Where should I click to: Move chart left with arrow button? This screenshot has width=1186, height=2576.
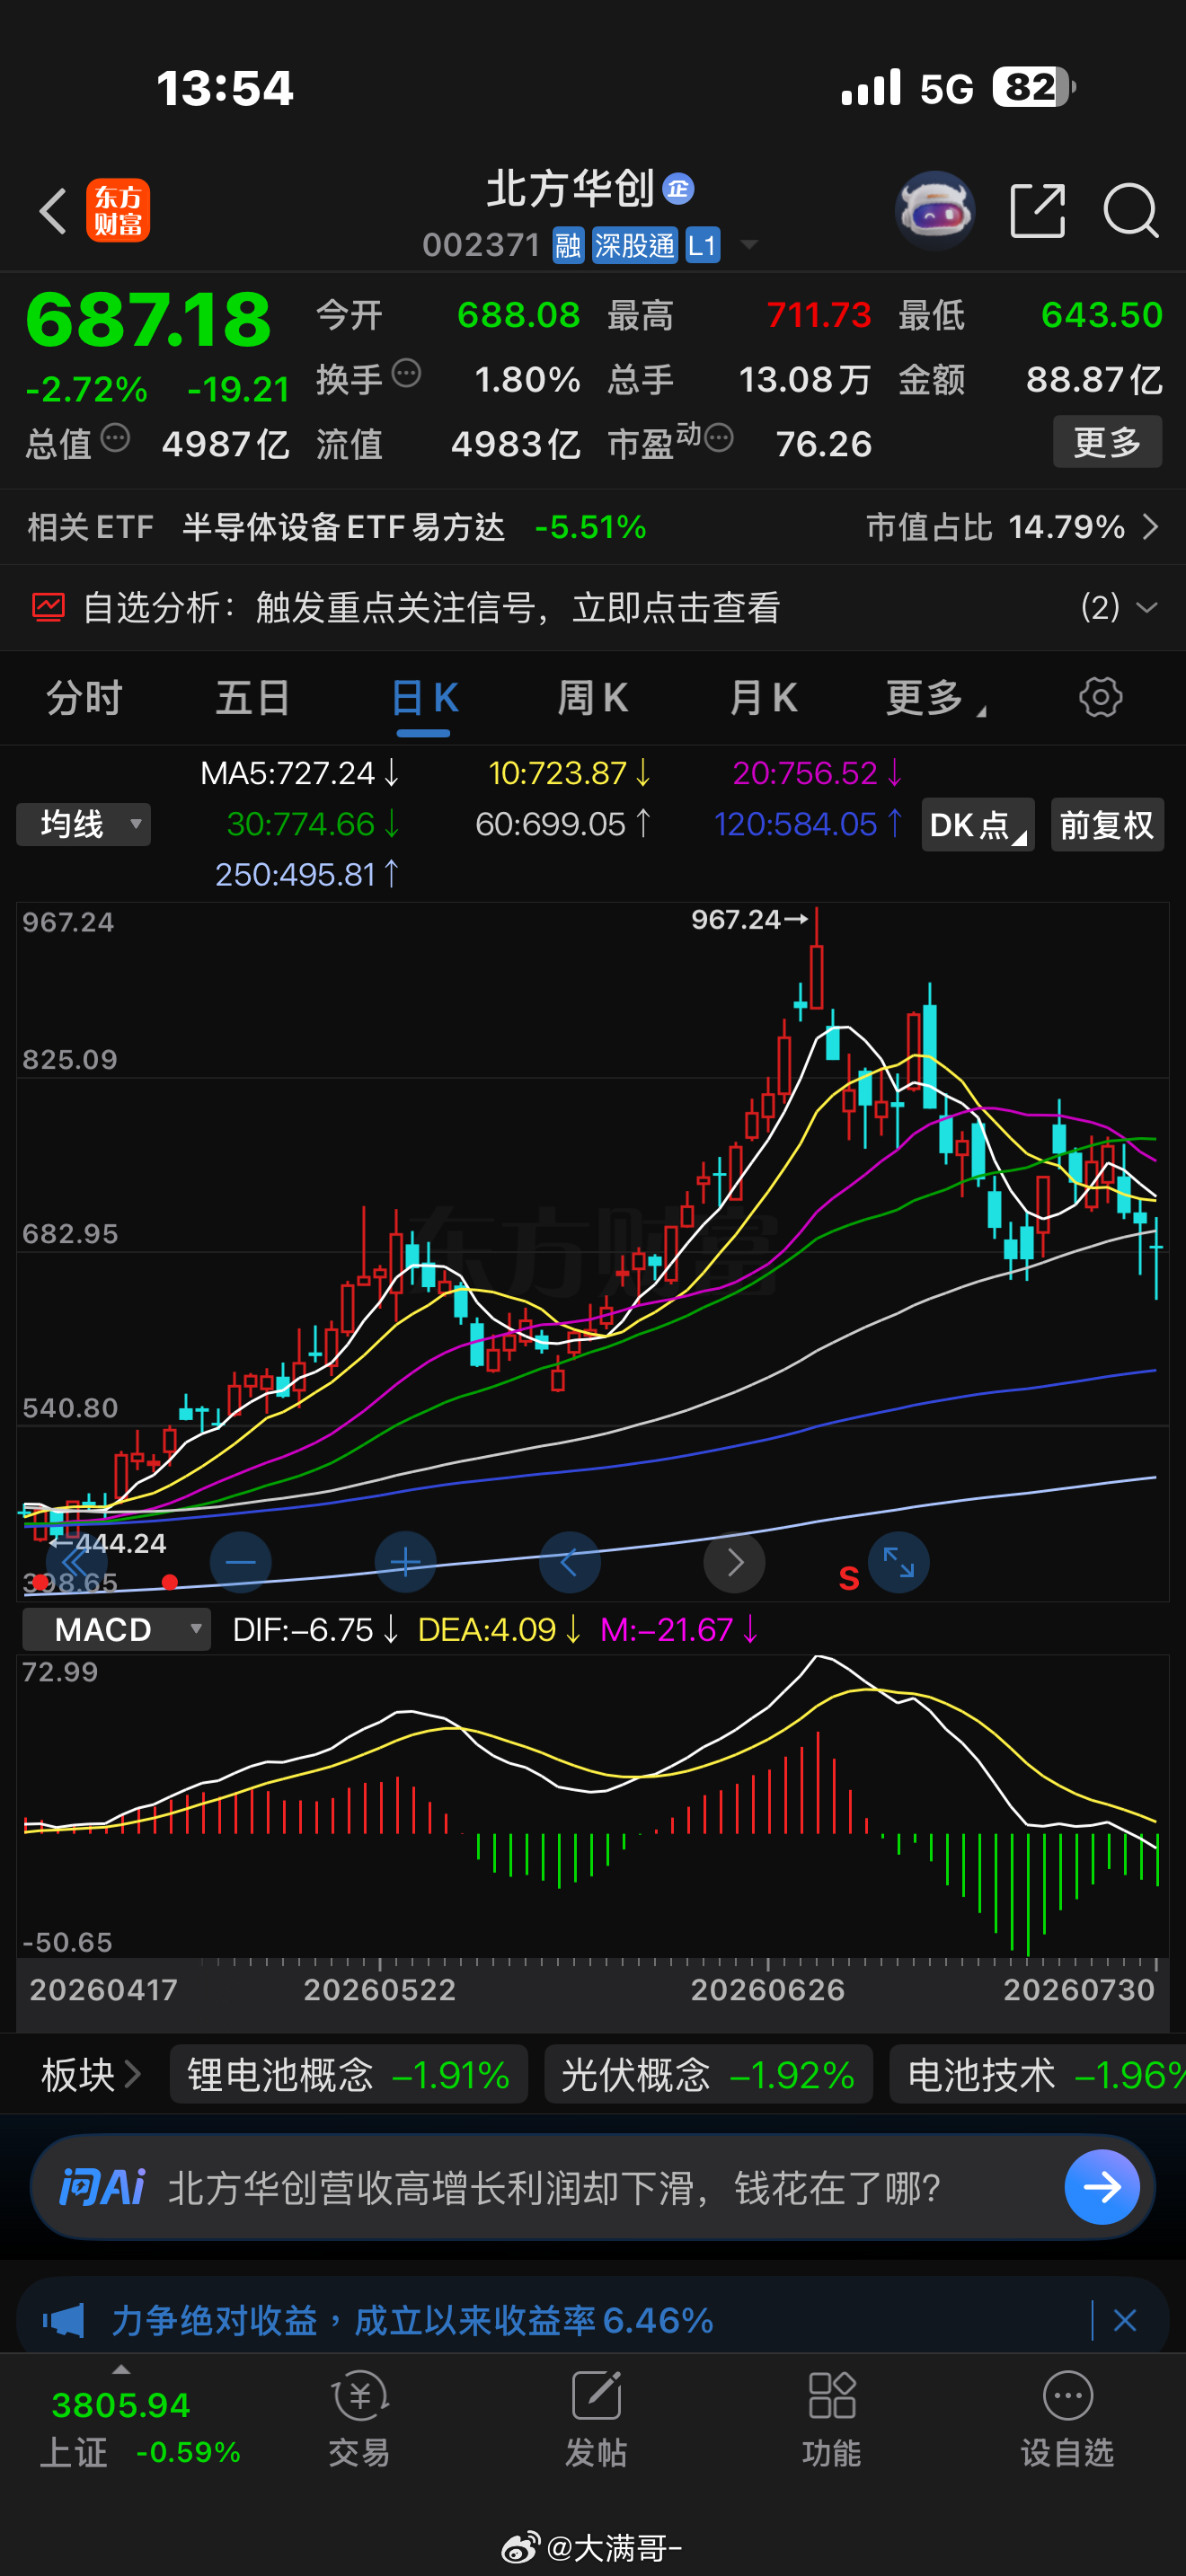(570, 1562)
